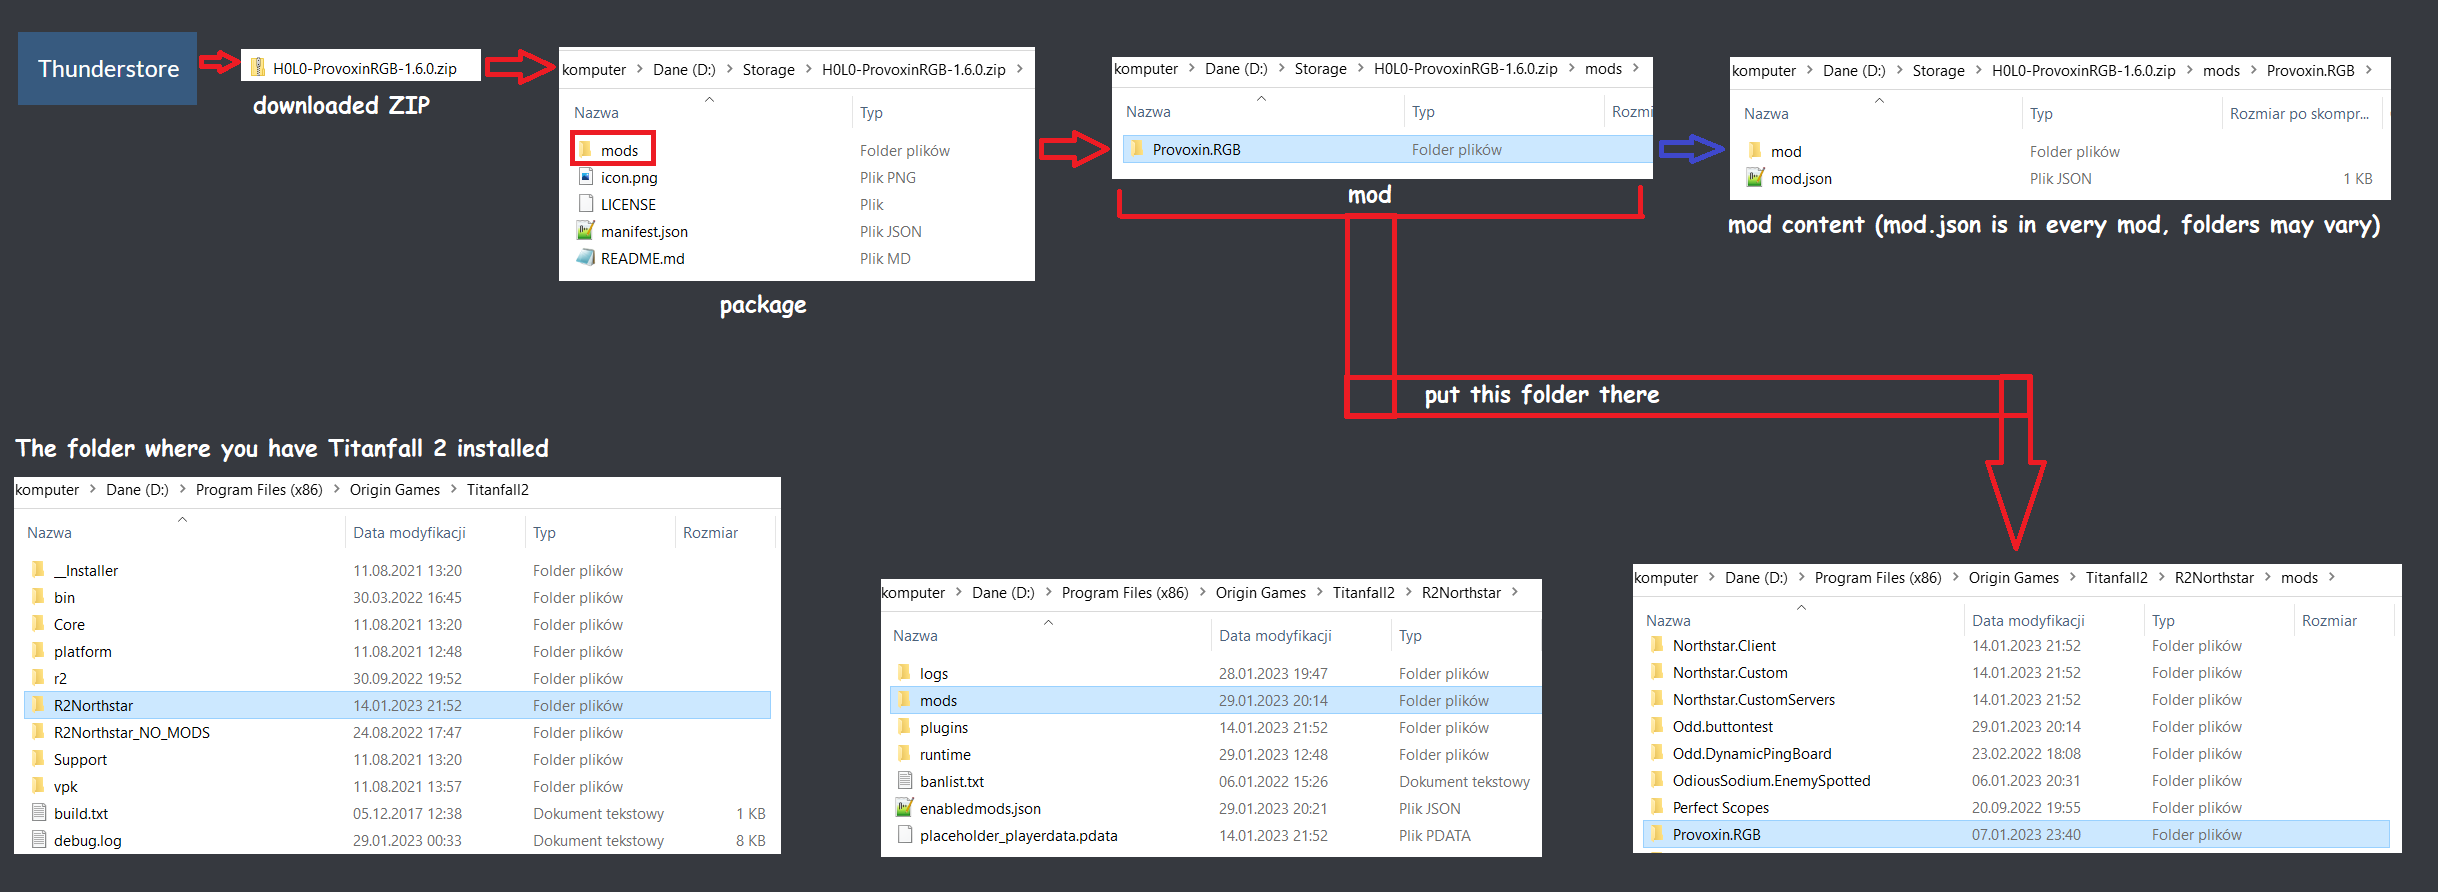The width and height of the screenshot is (2438, 892).
Task: Open the Odd.DynamicPingBoard folder icon
Action: [1657, 752]
